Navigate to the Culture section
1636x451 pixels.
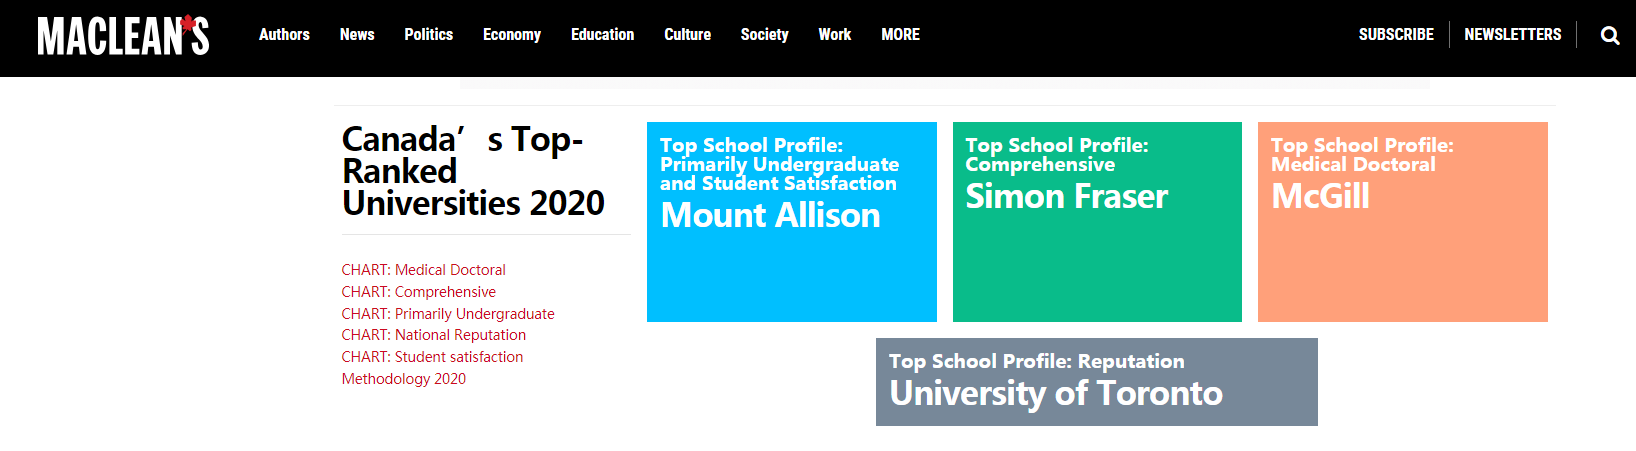click(x=688, y=34)
